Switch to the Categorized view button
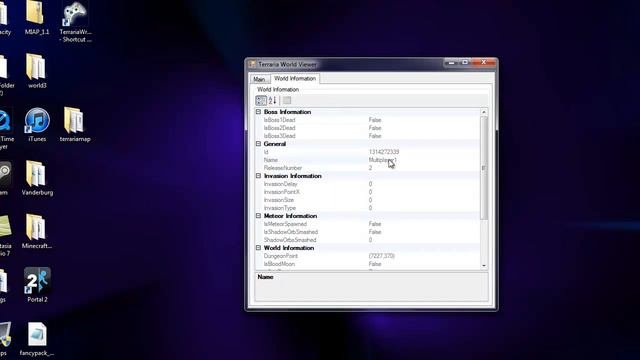This screenshot has height=360, width=640. click(261, 100)
